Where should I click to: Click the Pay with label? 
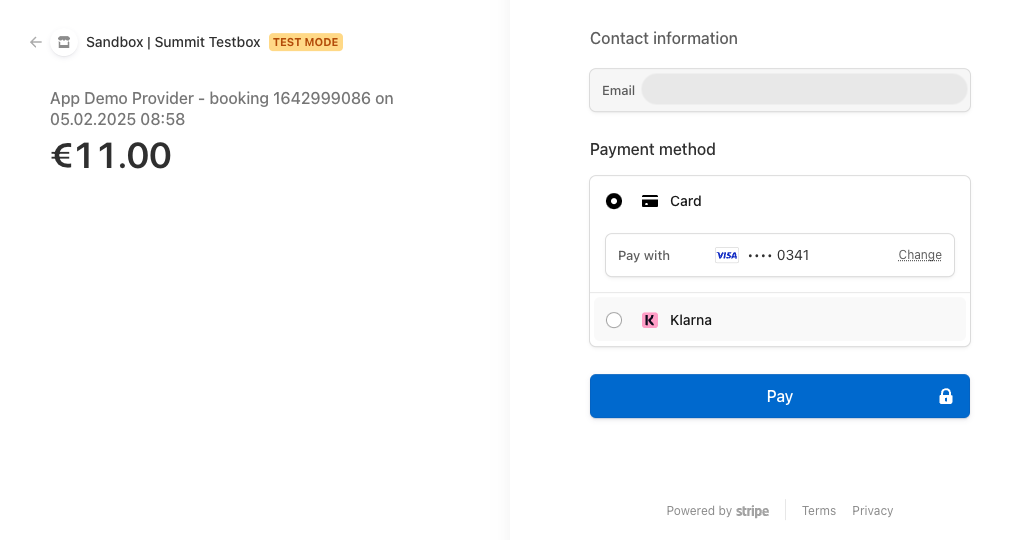pyautogui.click(x=644, y=255)
